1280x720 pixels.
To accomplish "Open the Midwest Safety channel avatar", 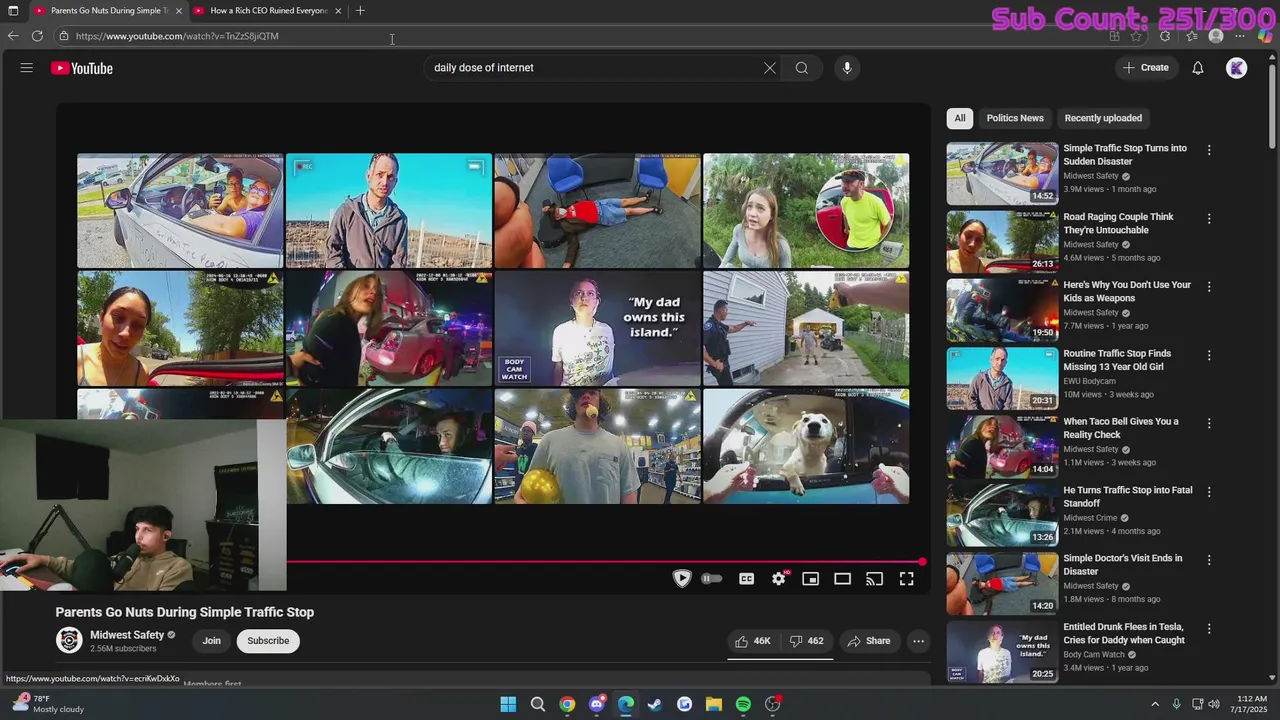I will (x=69, y=640).
